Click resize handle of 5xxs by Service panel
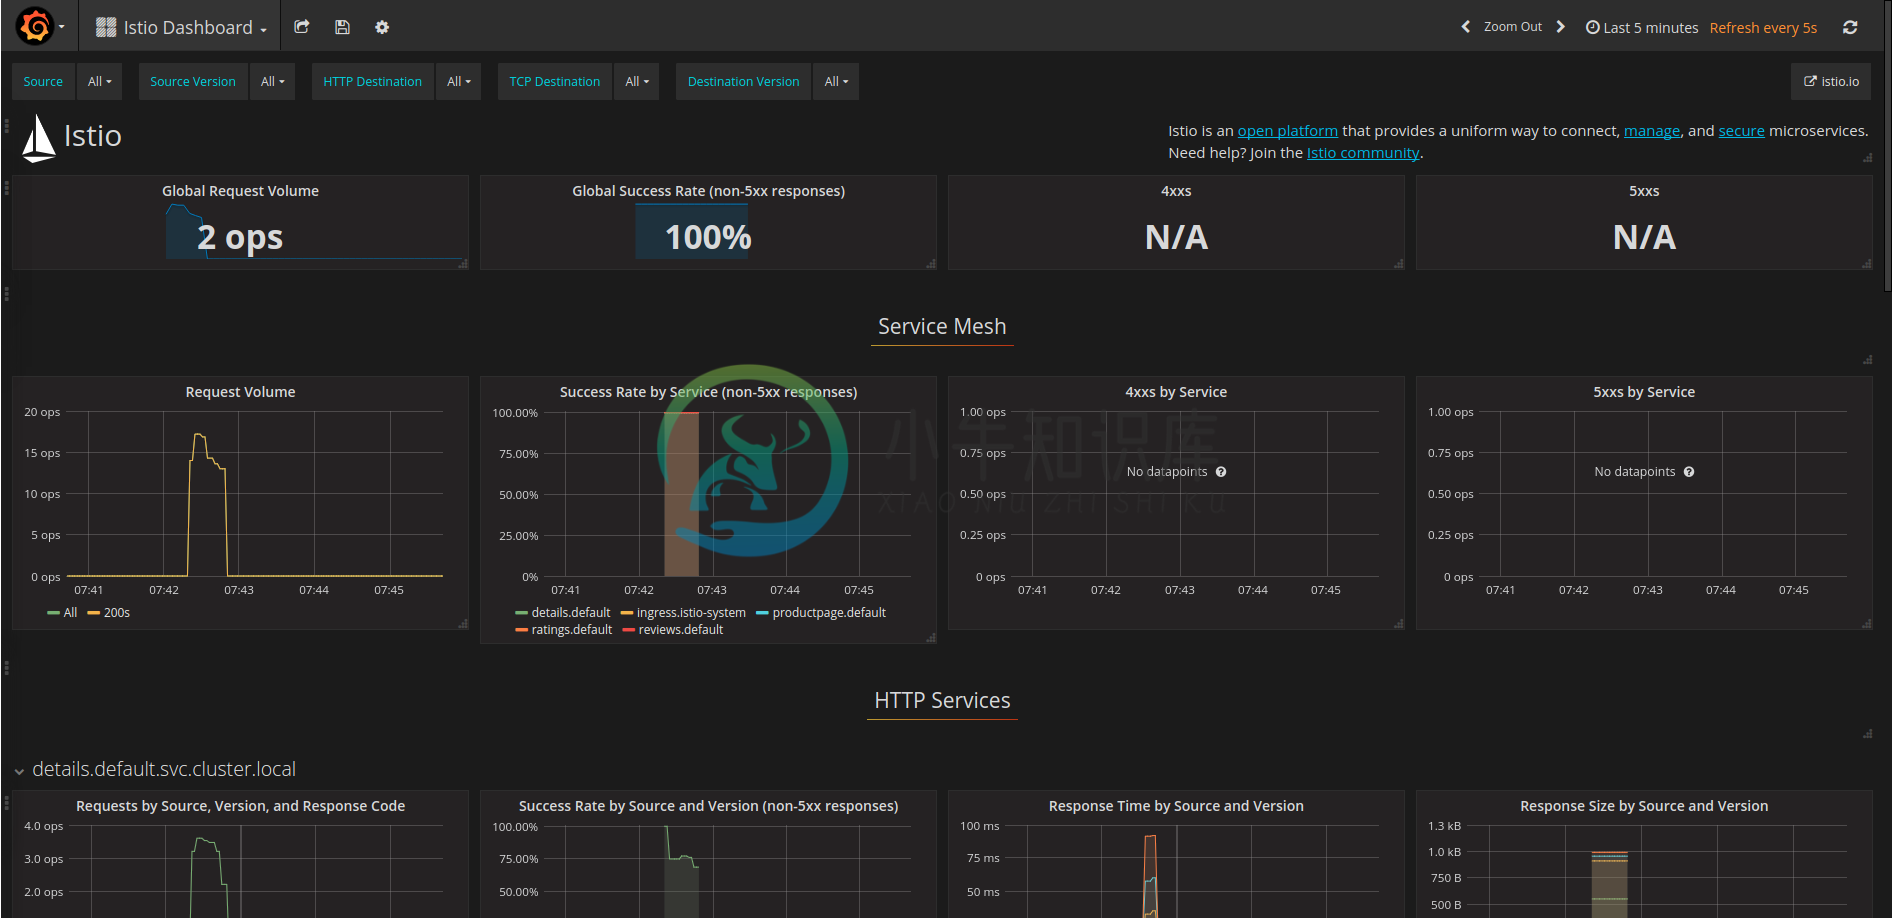 coord(1867,624)
